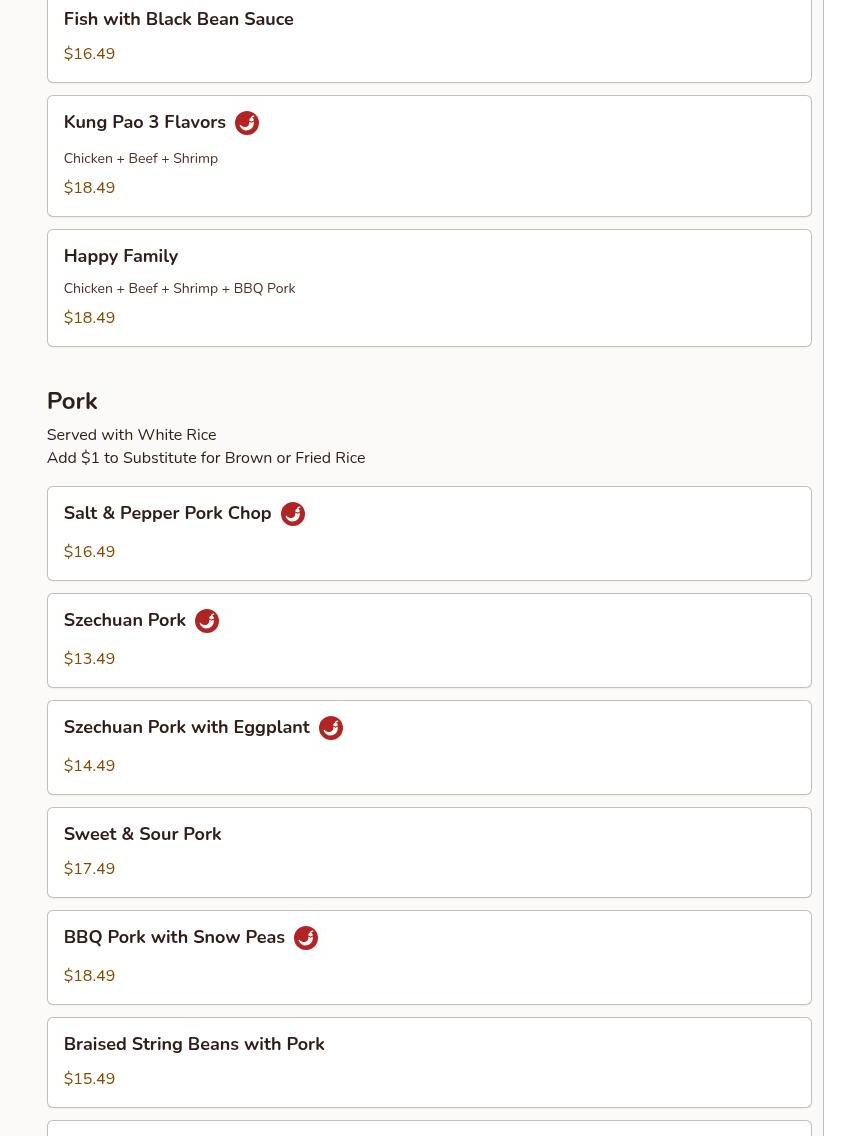
Task: Click spicy icon next to BBQ Pork with Snow Peas
Action: pos(306,938)
